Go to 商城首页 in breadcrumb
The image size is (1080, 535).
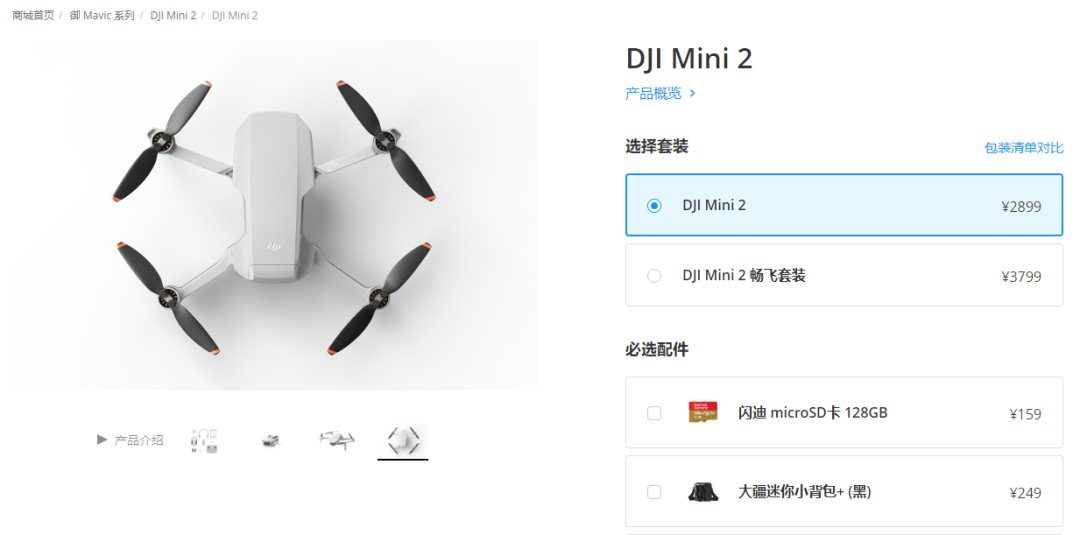33,15
